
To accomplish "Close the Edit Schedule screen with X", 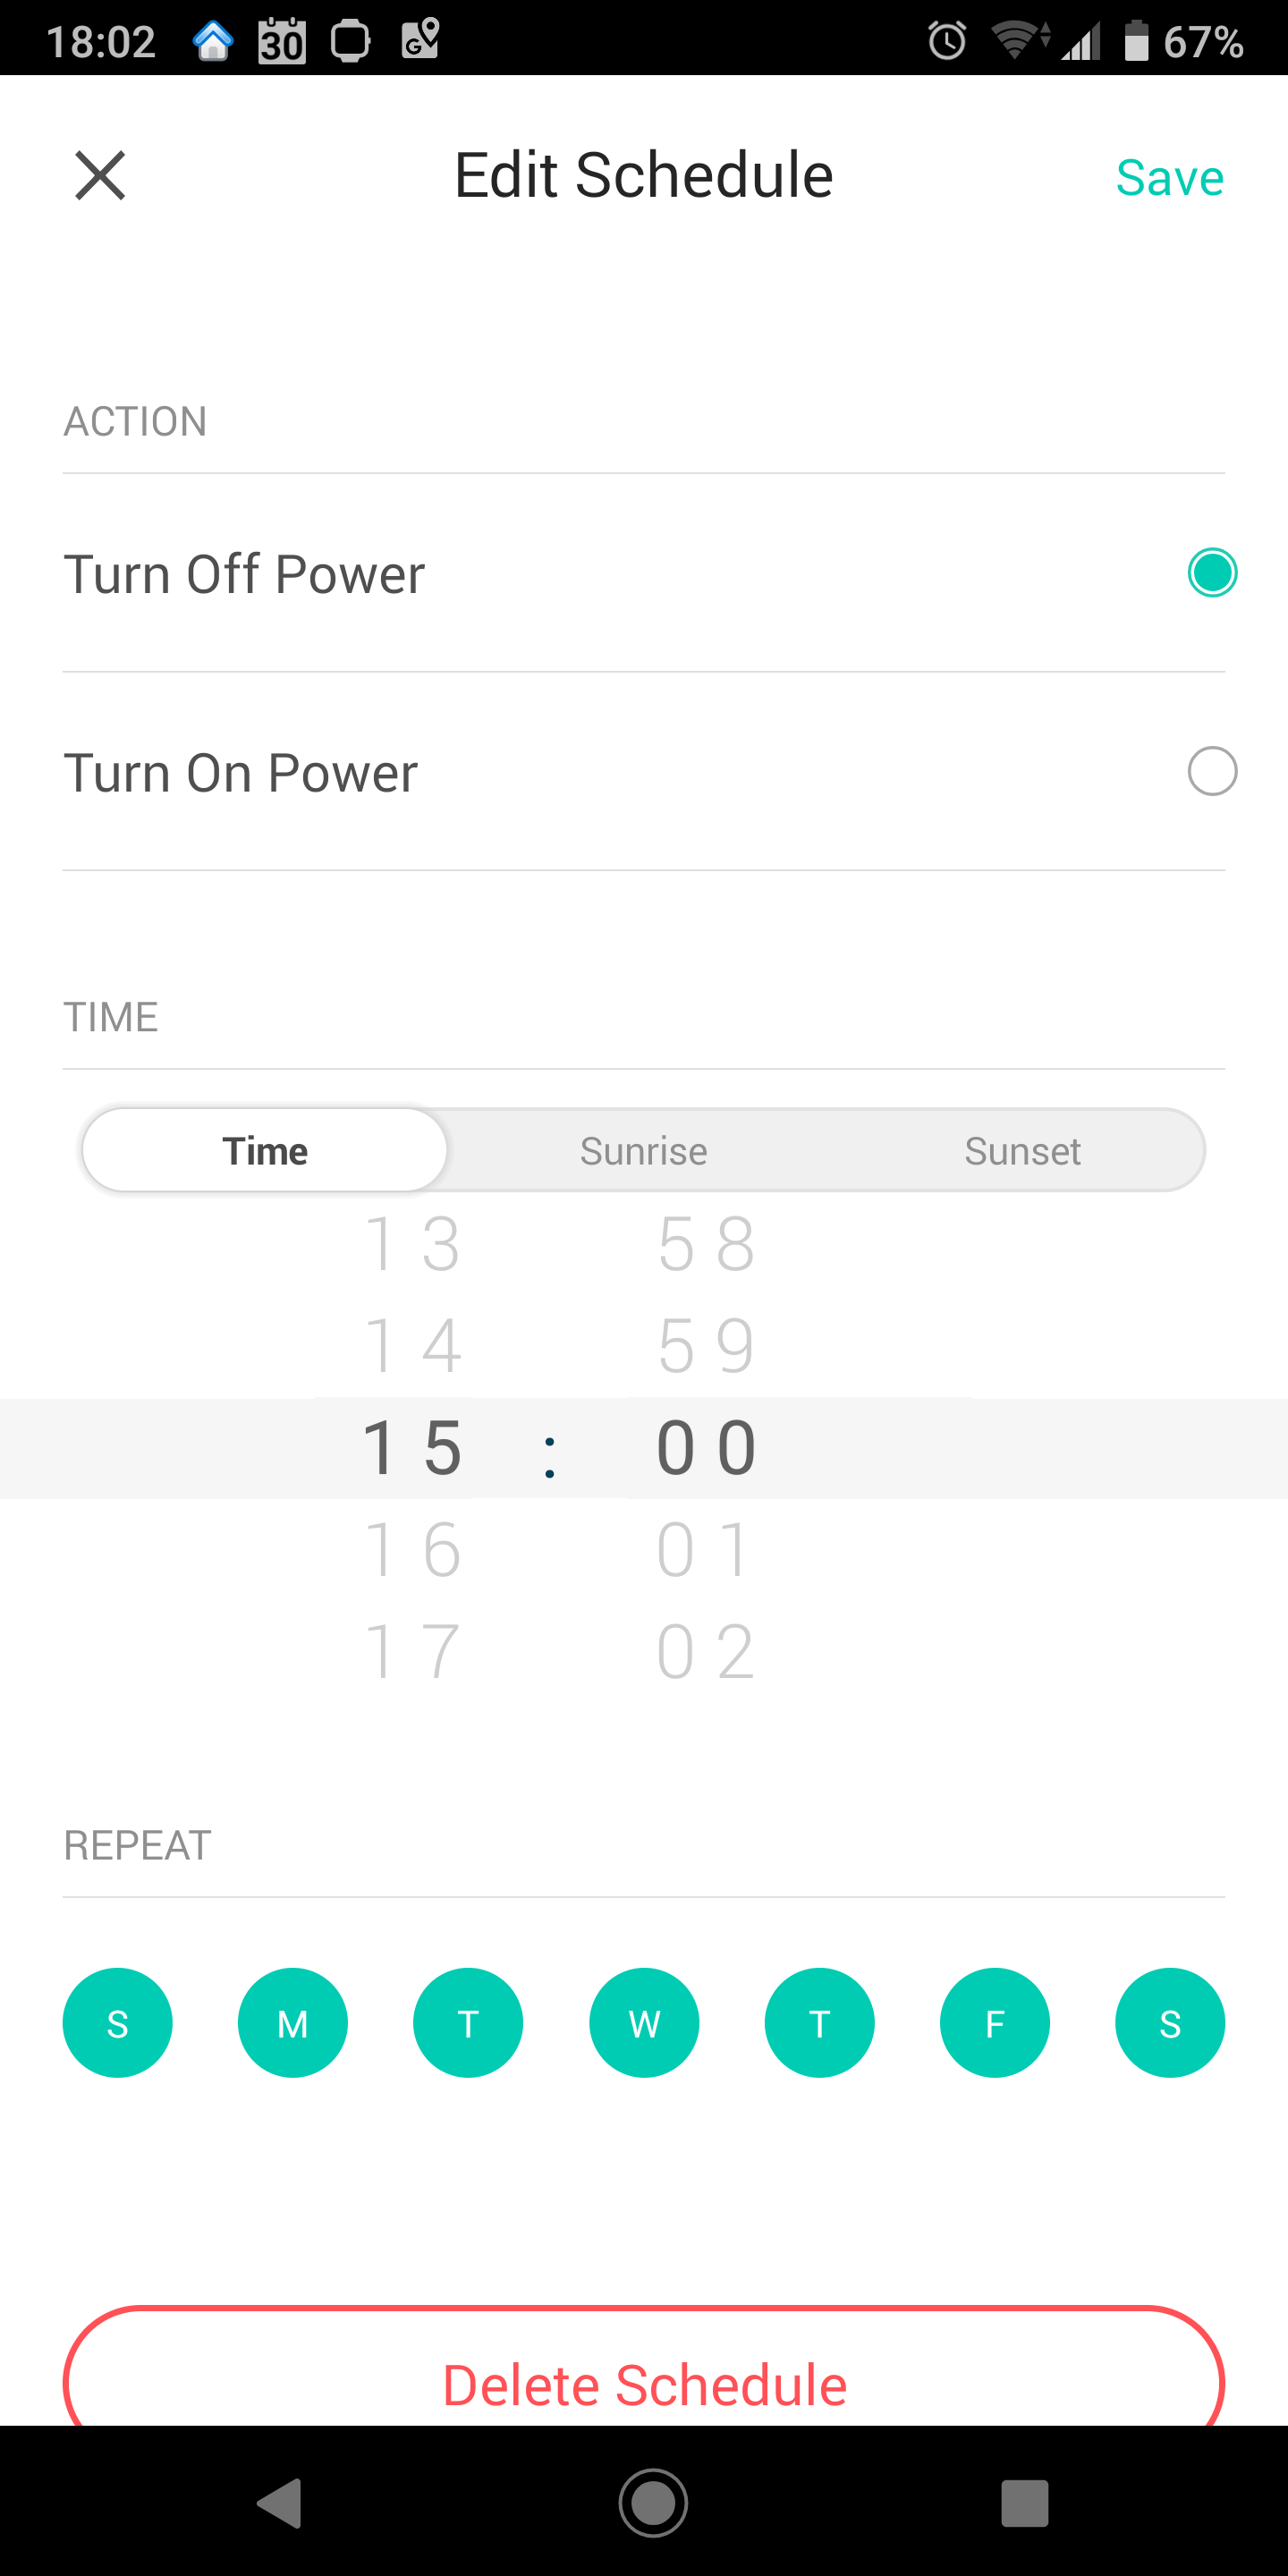I will point(100,176).
